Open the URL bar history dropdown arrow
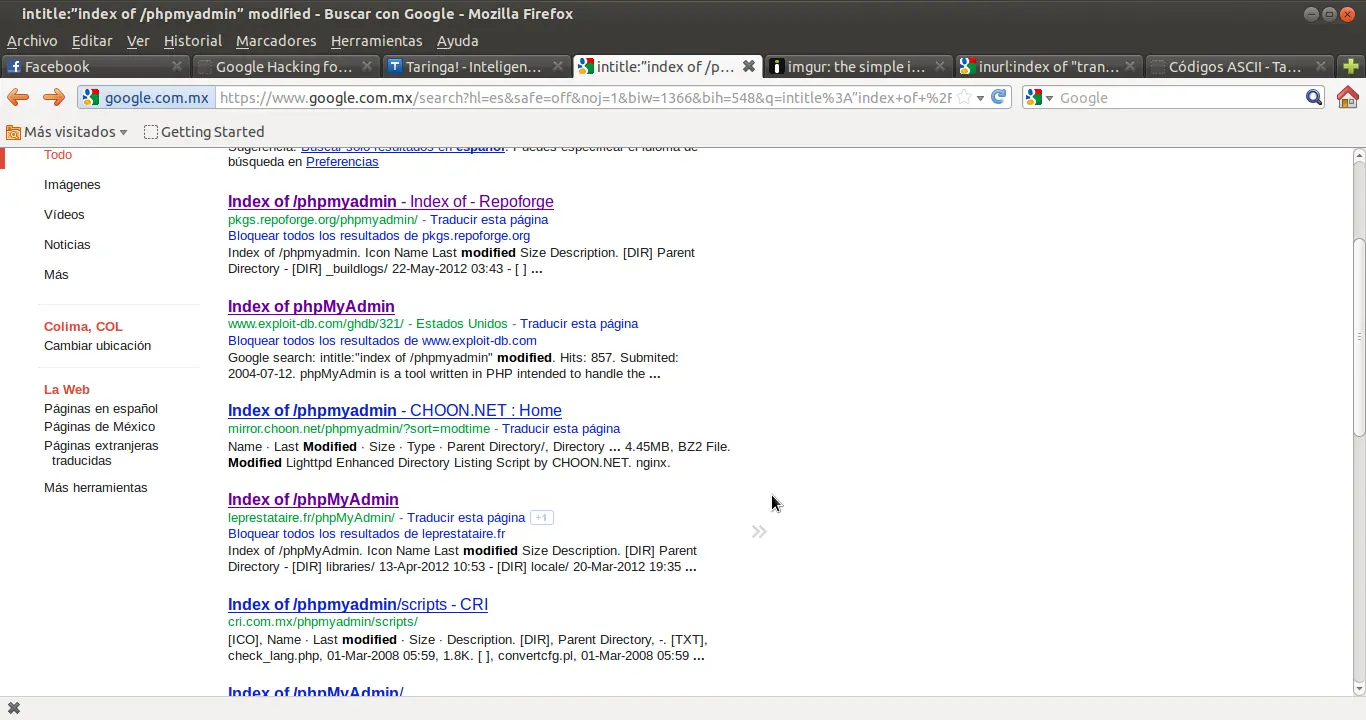 (x=981, y=97)
